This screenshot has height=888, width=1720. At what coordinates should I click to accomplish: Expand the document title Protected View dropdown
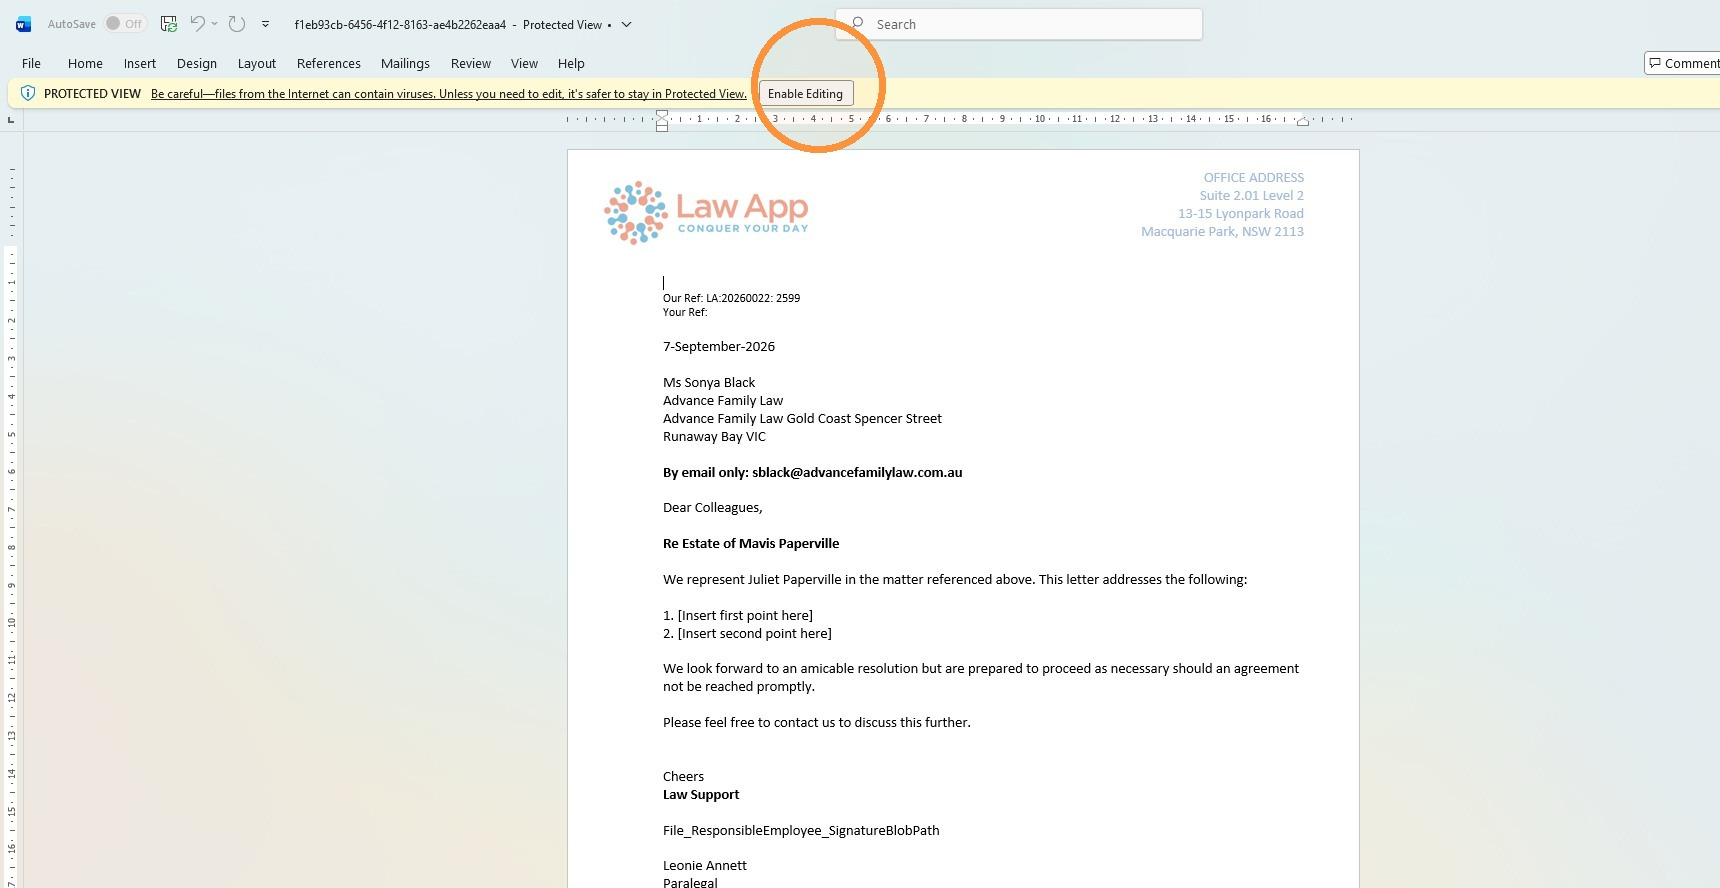coord(627,24)
